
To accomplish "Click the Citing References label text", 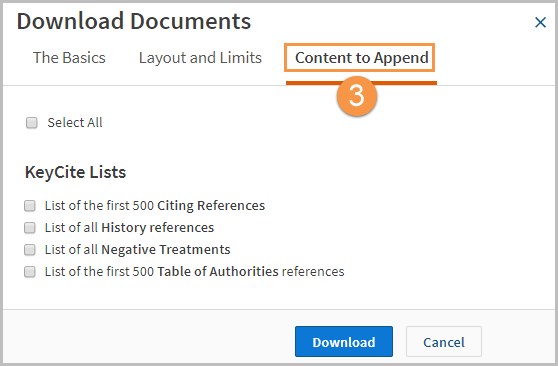I will (155, 206).
